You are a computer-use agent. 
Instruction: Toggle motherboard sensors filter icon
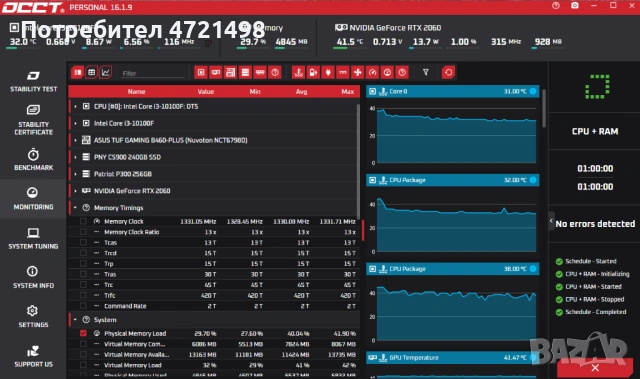click(x=230, y=73)
